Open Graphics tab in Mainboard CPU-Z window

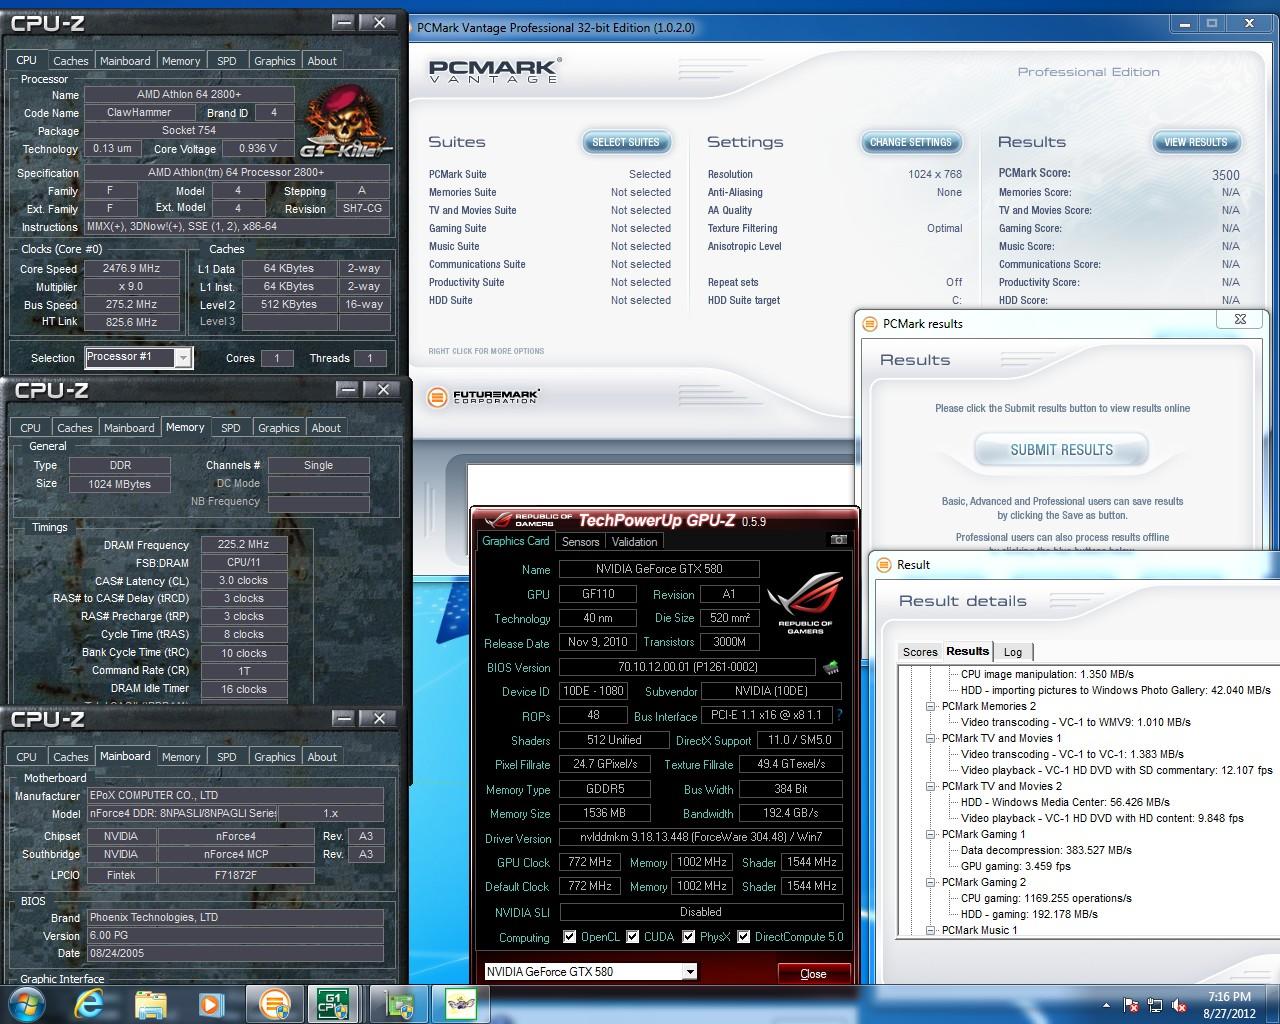pyautogui.click(x=275, y=757)
